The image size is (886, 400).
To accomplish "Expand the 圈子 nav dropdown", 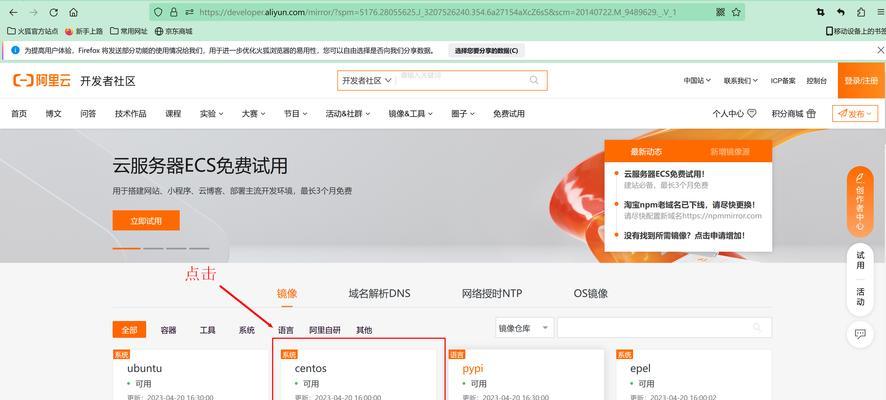I will coord(463,113).
